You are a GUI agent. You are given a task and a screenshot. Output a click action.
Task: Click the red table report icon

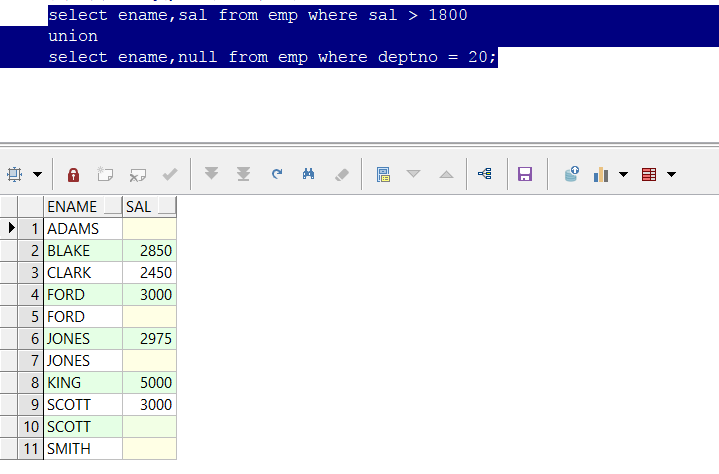pos(649,174)
